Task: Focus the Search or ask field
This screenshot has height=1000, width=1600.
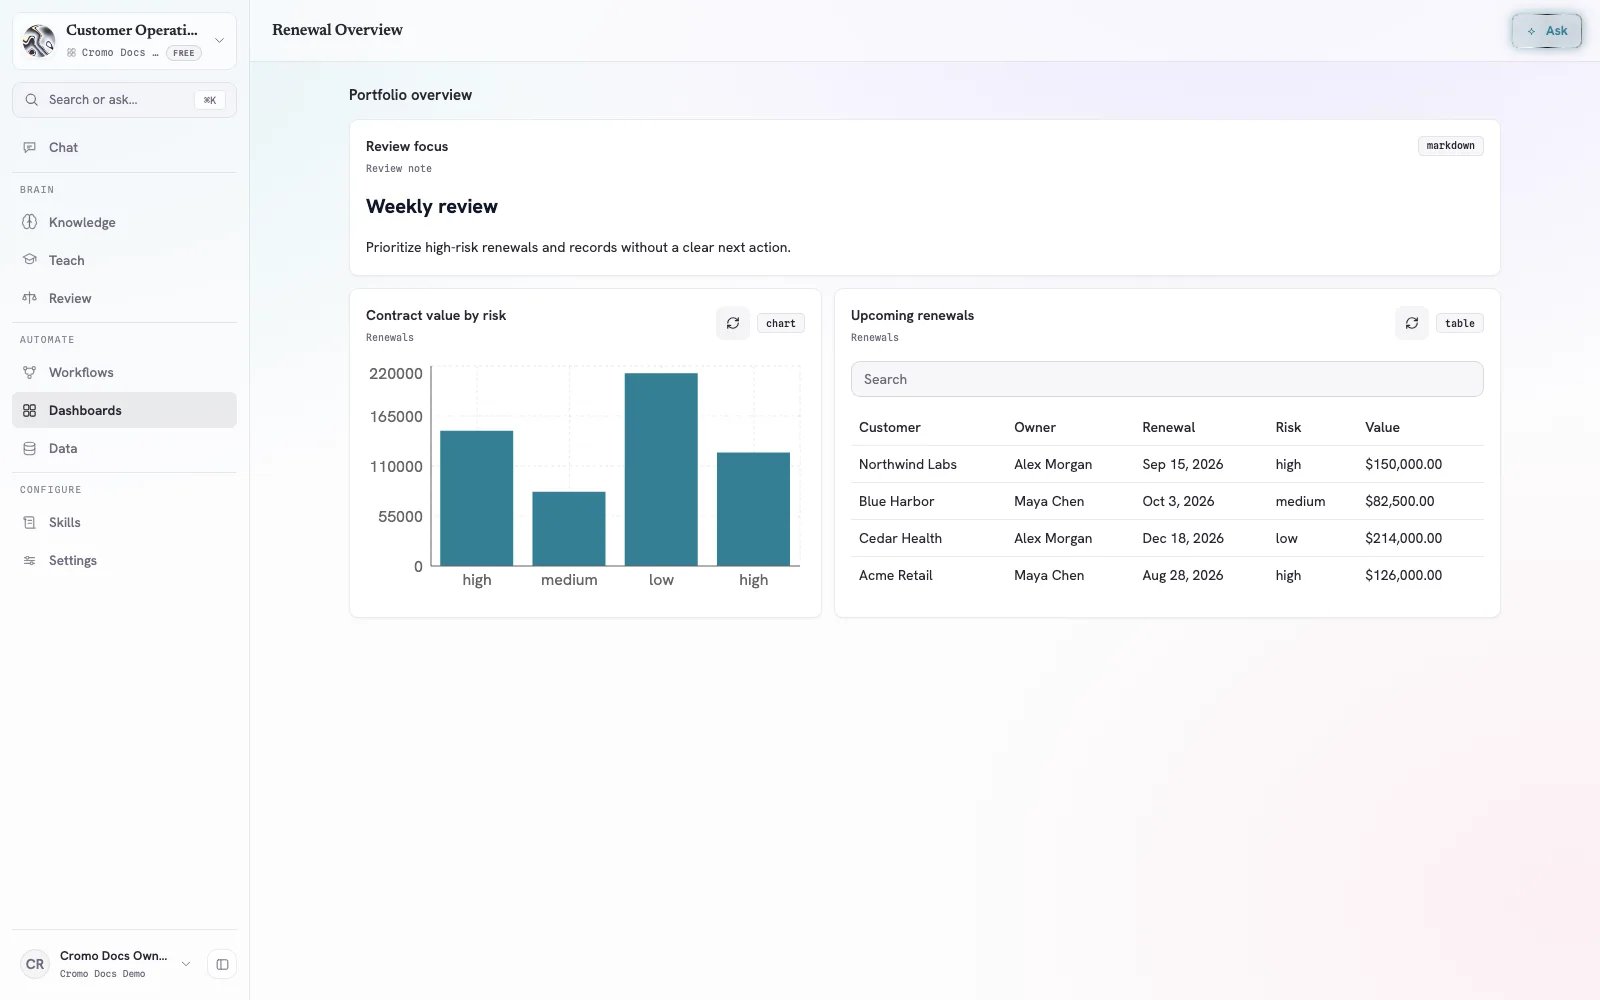Action: (x=124, y=100)
